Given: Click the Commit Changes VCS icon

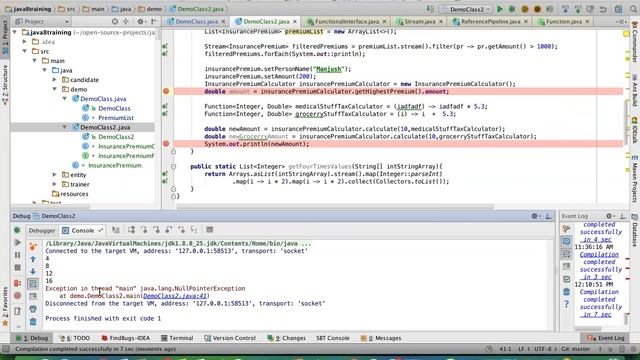Looking at the screenshot, I should tap(578, 9).
